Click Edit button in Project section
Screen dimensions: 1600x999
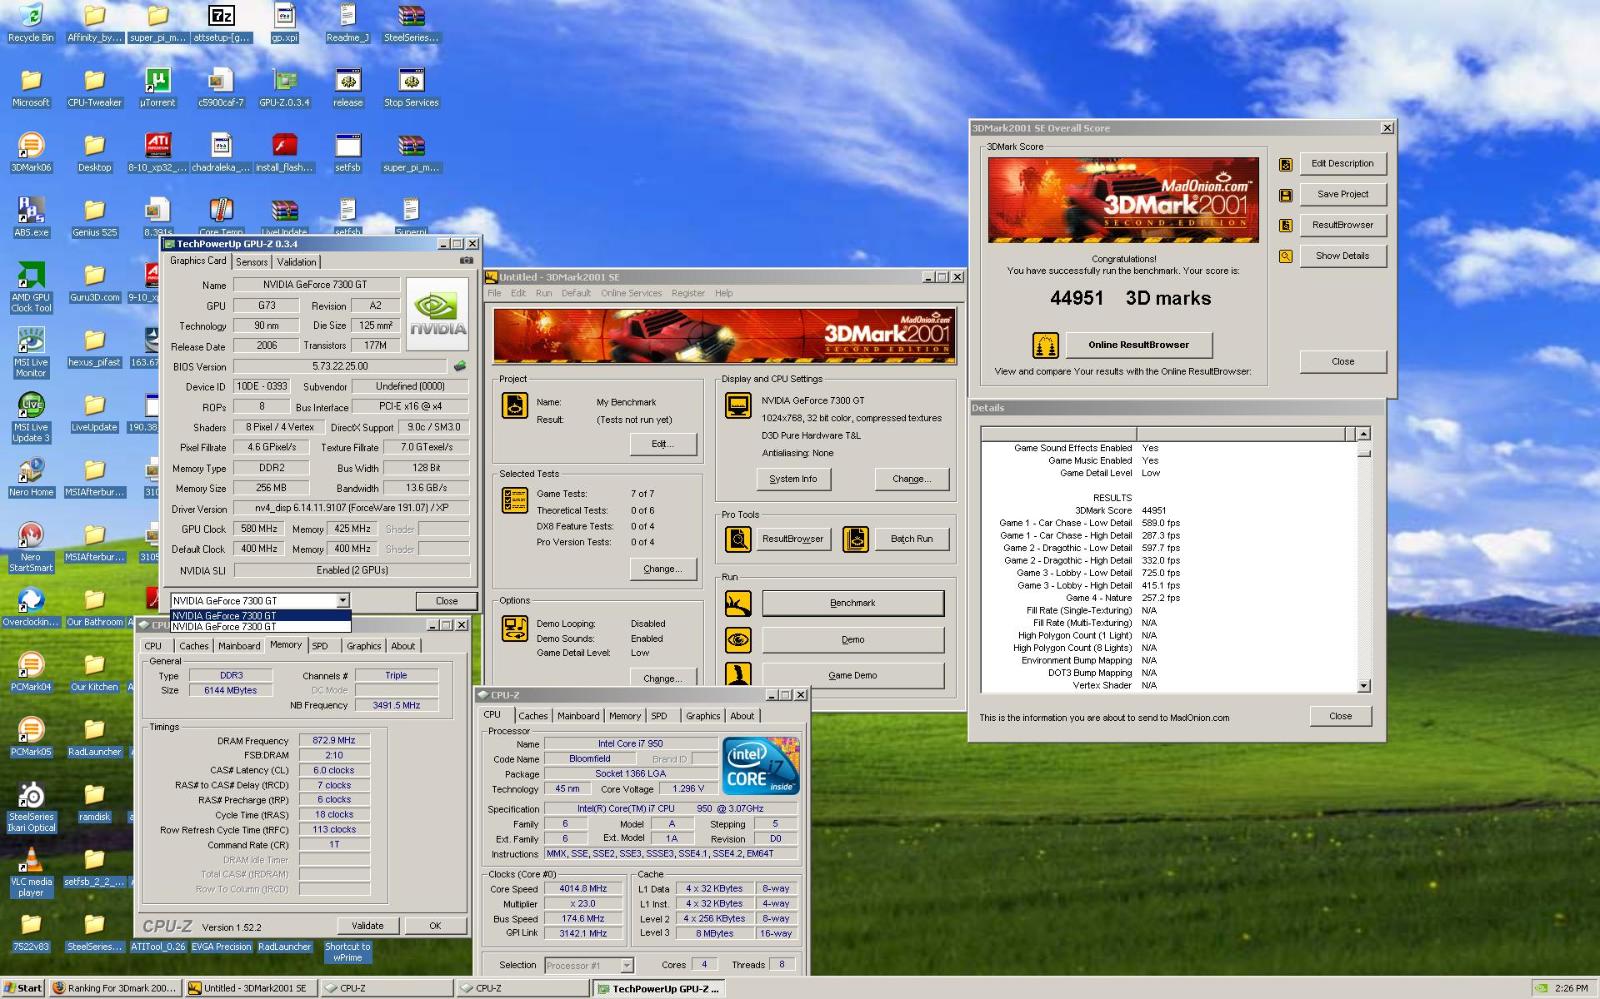[x=662, y=444]
